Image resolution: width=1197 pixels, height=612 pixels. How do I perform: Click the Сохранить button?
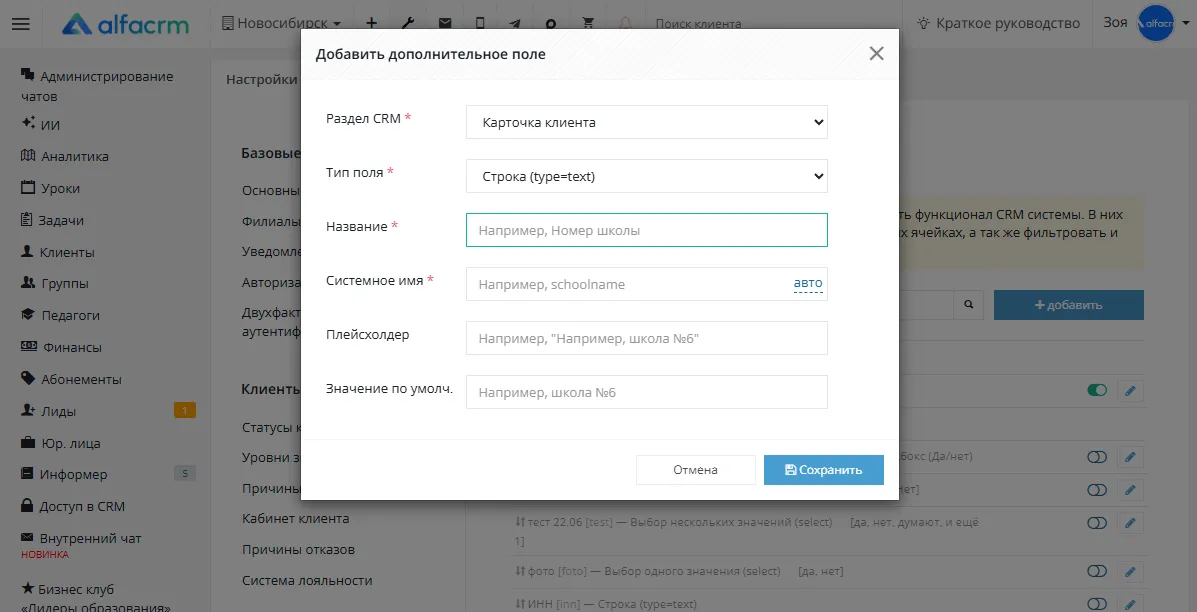tap(824, 470)
